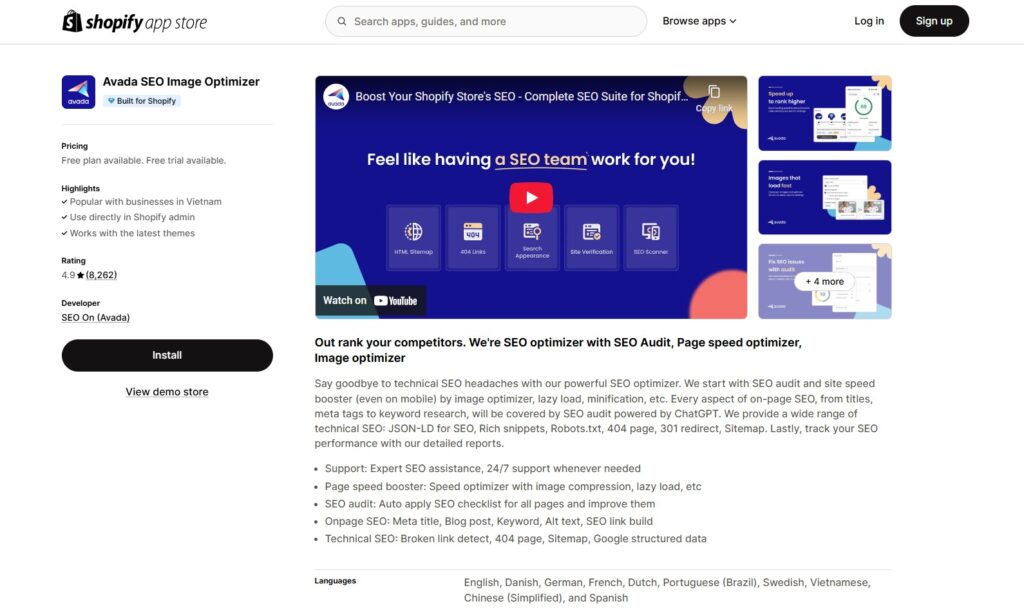
Task: Click the rating star icon
Action: click(80, 276)
